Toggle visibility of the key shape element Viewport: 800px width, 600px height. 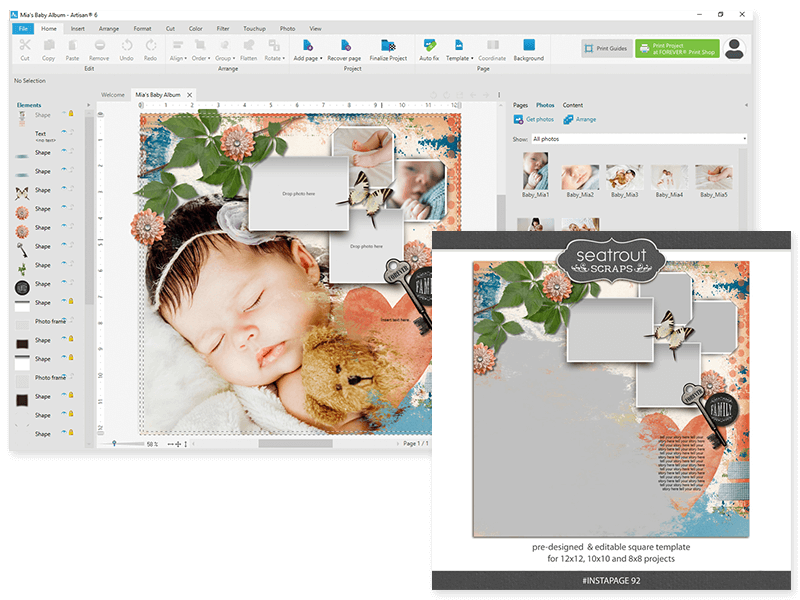[64, 244]
